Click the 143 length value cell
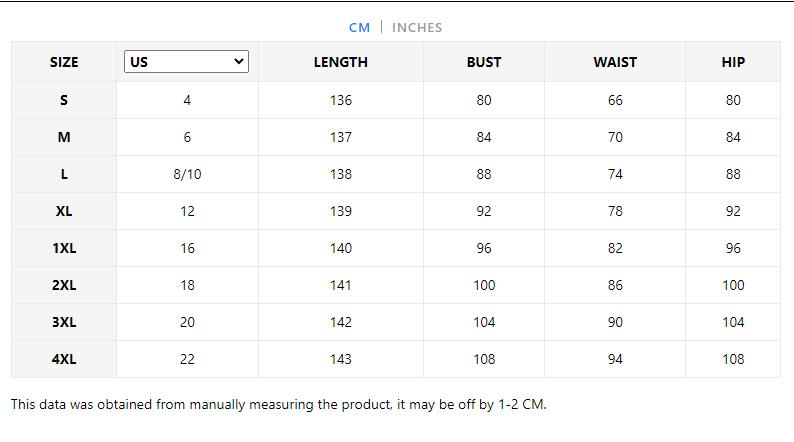The height and width of the screenshot is (442, 794). [x=340, y=359]
